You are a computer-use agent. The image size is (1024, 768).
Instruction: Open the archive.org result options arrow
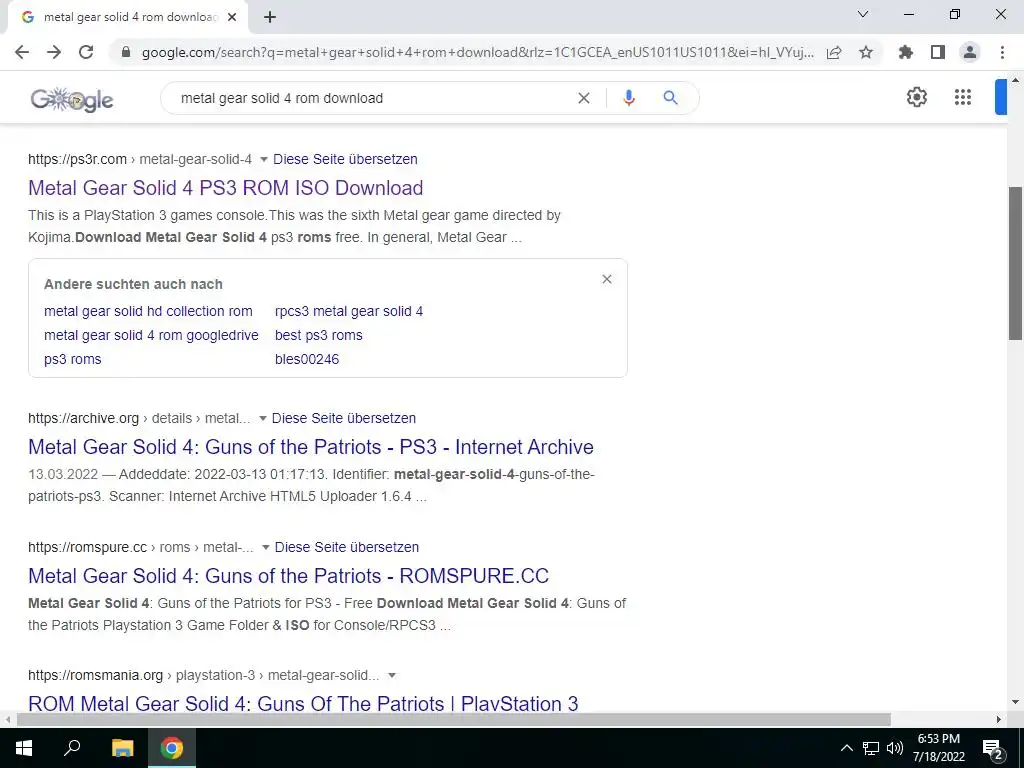pos(263,419)
